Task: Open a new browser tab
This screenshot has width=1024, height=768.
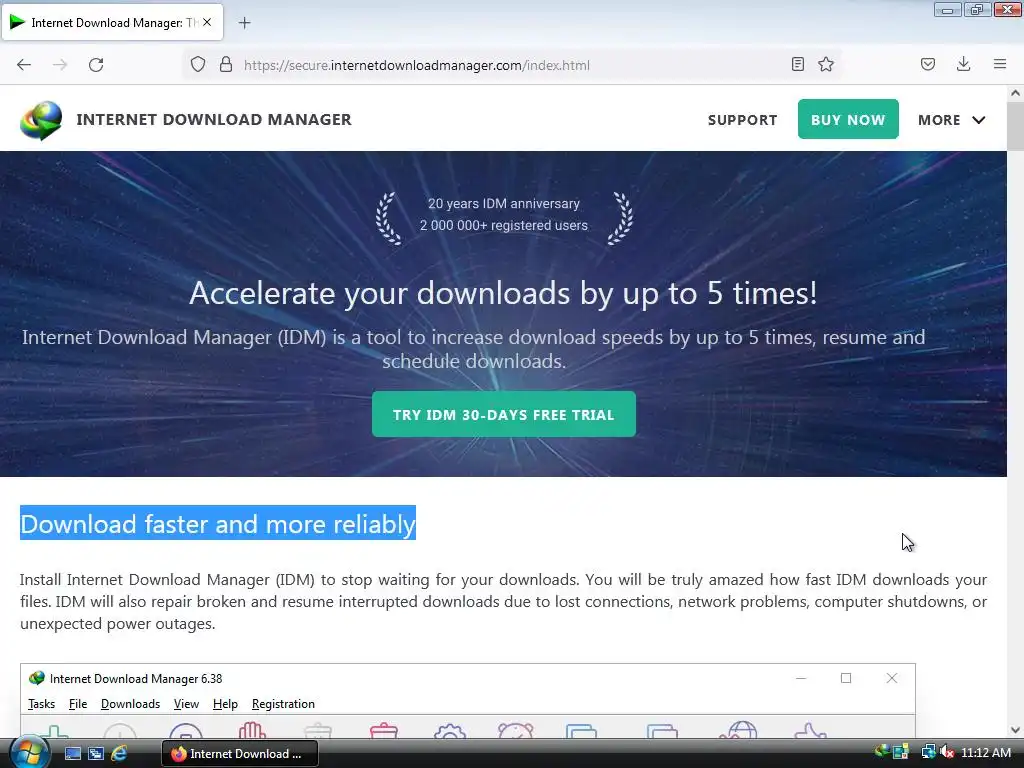Action: (244, 23)
